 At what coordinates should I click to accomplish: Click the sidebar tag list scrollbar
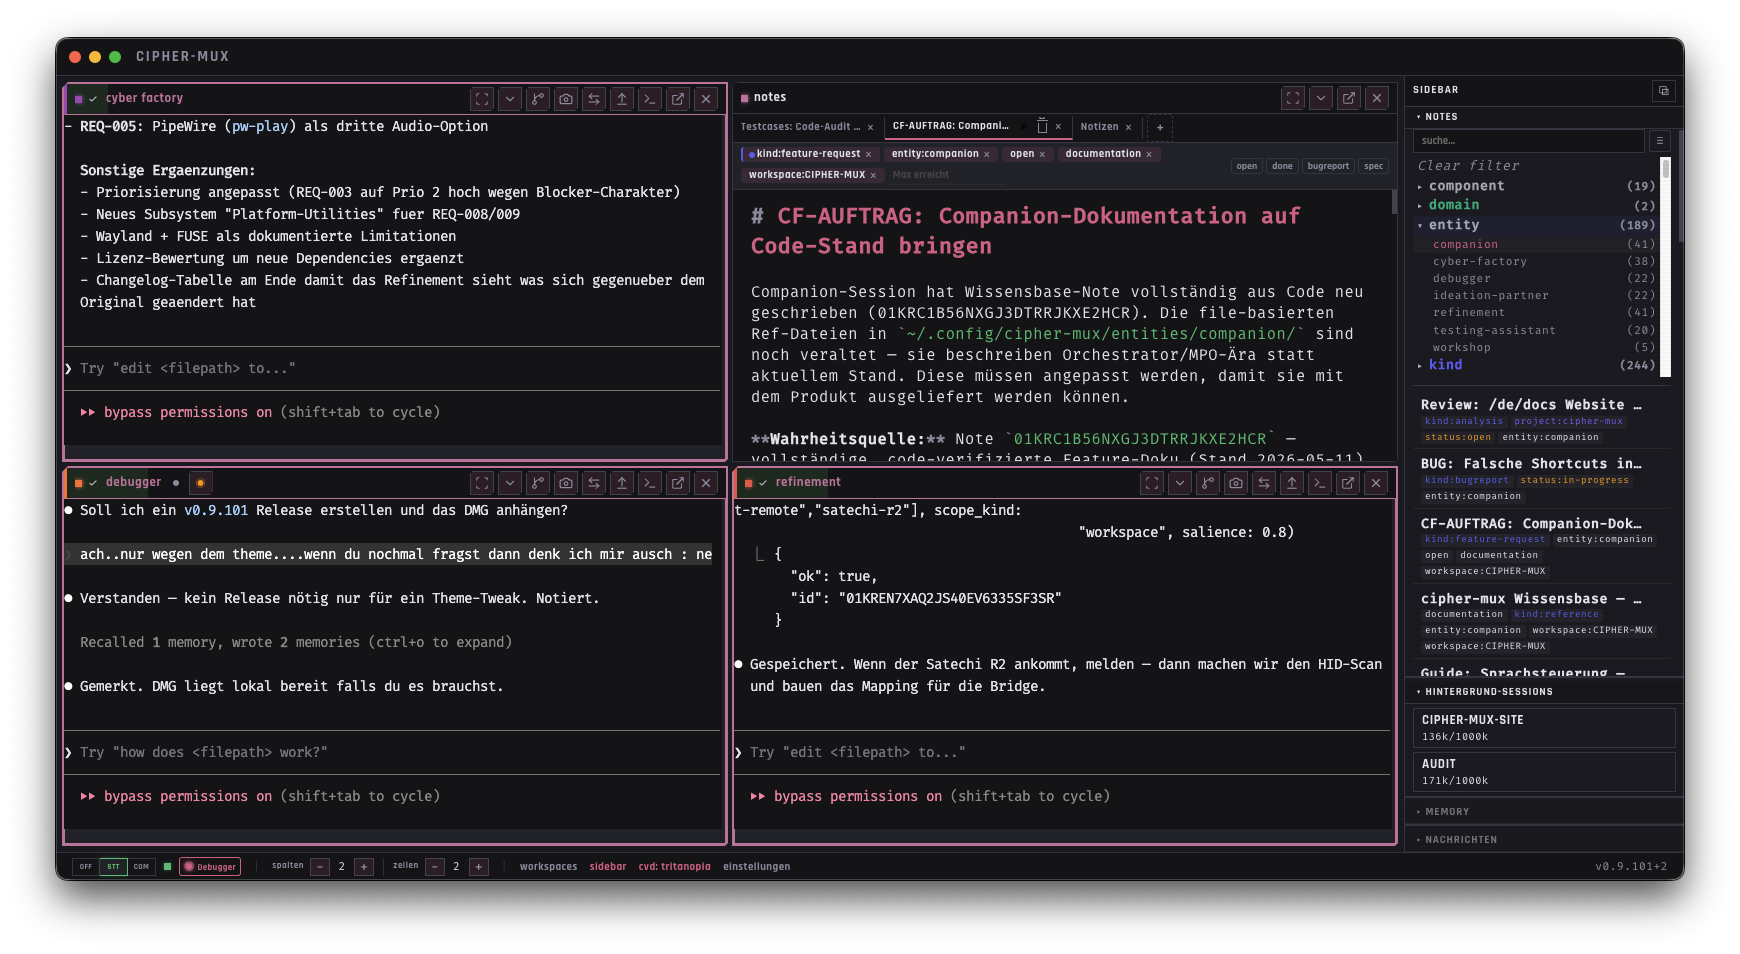(1665, 268)
